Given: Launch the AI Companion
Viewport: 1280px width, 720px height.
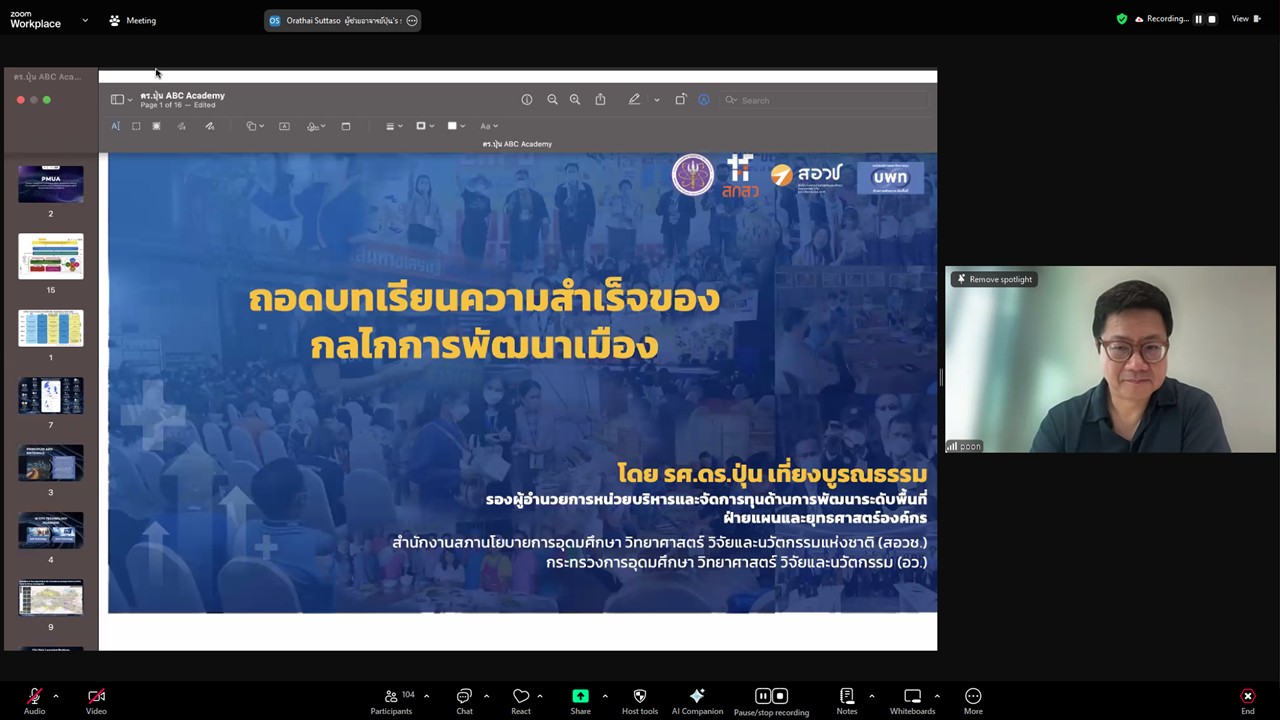Looking at the screenshot, I should click(697, 701).
